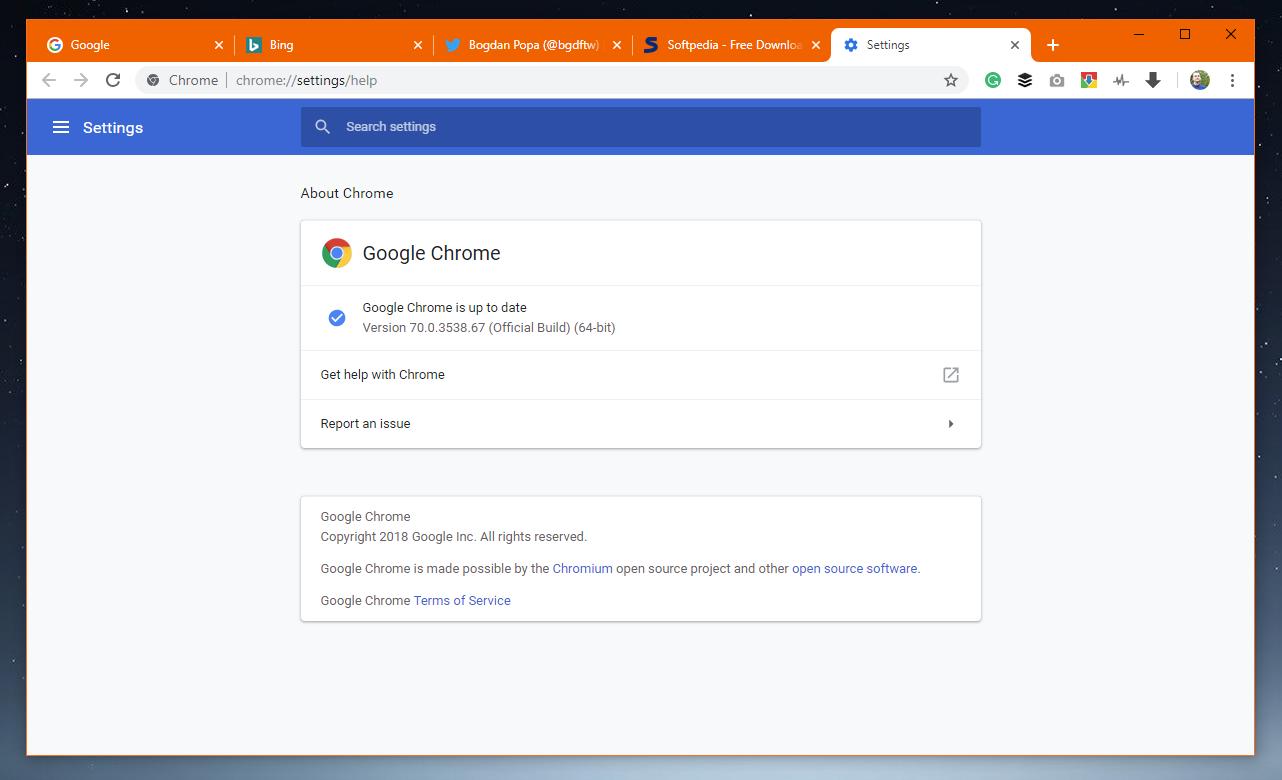Click the camera screenshot extension icon
Screen dimensions: 1282x780
click(x=1057, y=80)
